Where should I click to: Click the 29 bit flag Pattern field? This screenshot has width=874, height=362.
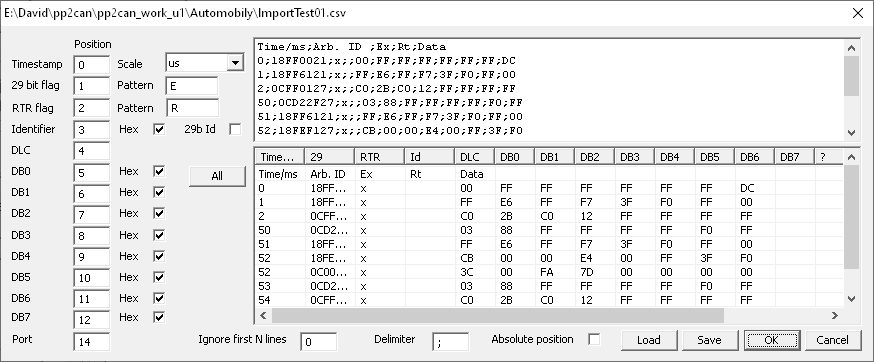tap(192, 86)
